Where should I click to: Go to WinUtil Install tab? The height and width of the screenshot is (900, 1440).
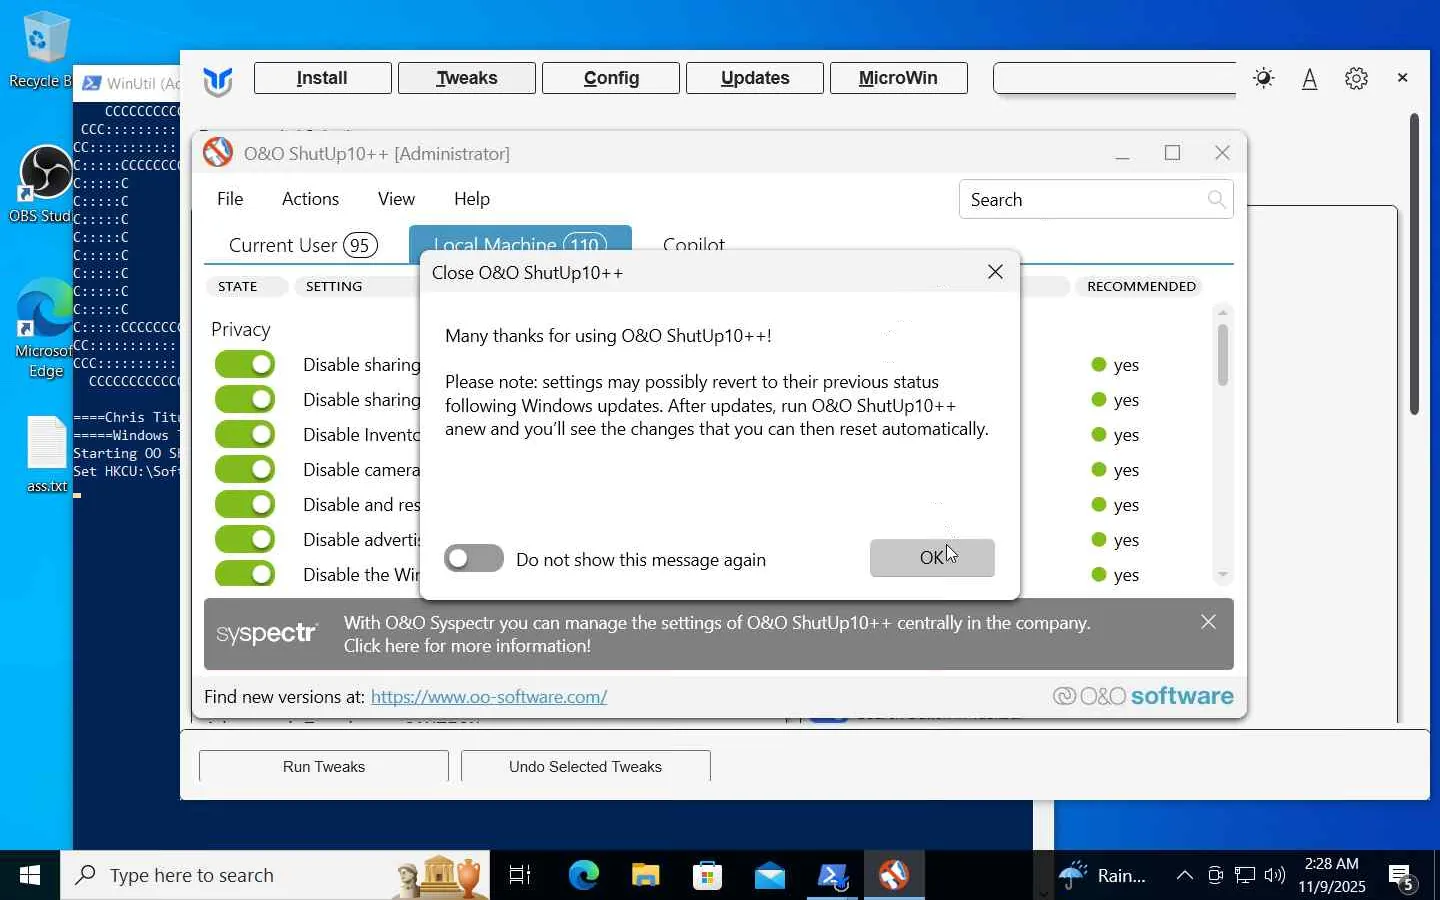322,78
